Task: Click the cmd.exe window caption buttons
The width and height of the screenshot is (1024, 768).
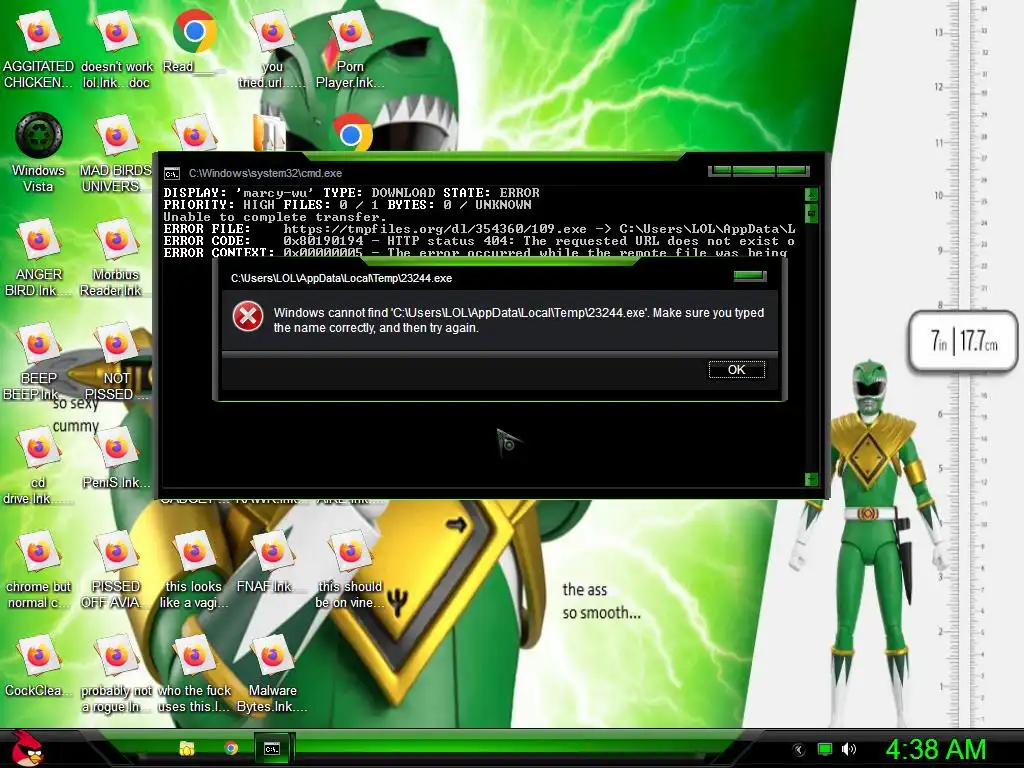Action: tap(759, 171)
